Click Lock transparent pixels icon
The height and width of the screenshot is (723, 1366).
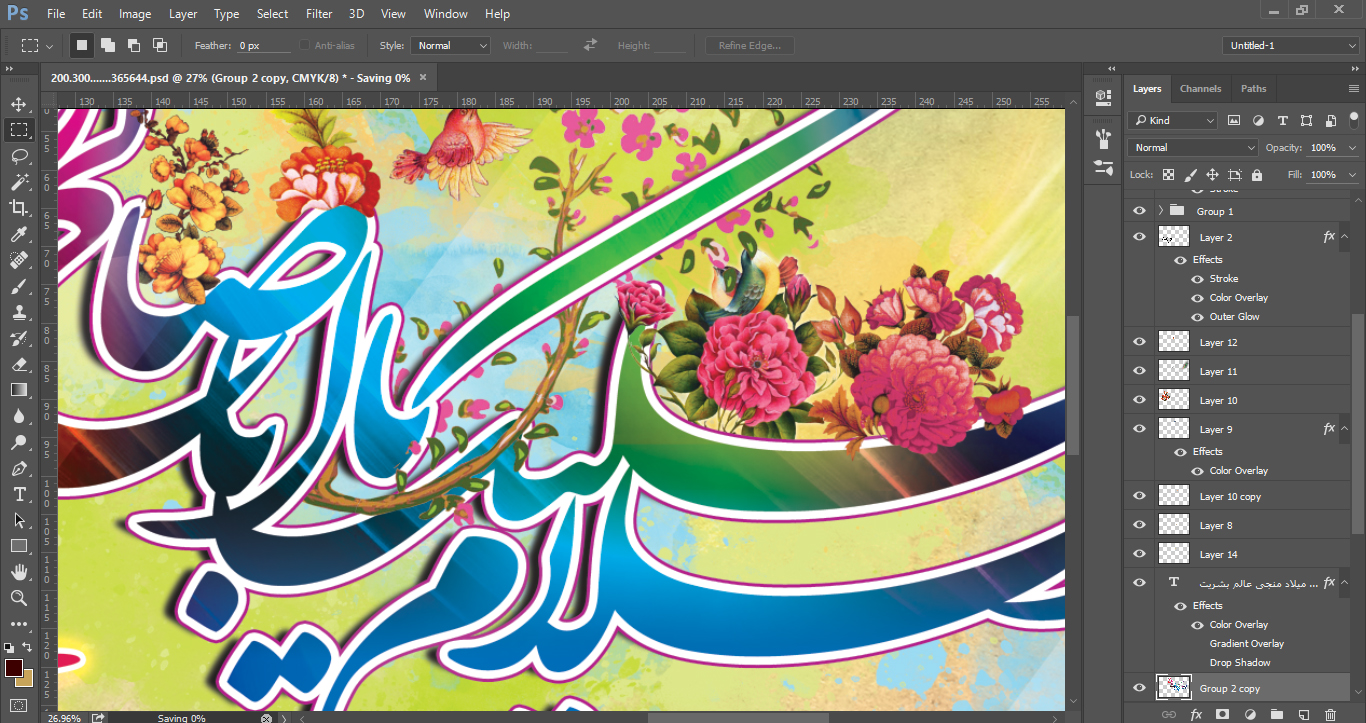tap(1168, 175)
